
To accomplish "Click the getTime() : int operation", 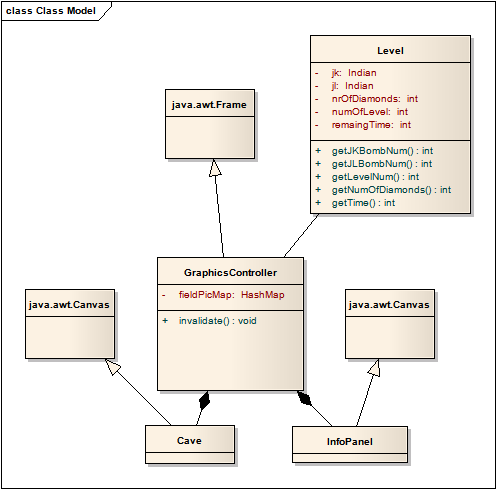I will (x=363, y=203).
